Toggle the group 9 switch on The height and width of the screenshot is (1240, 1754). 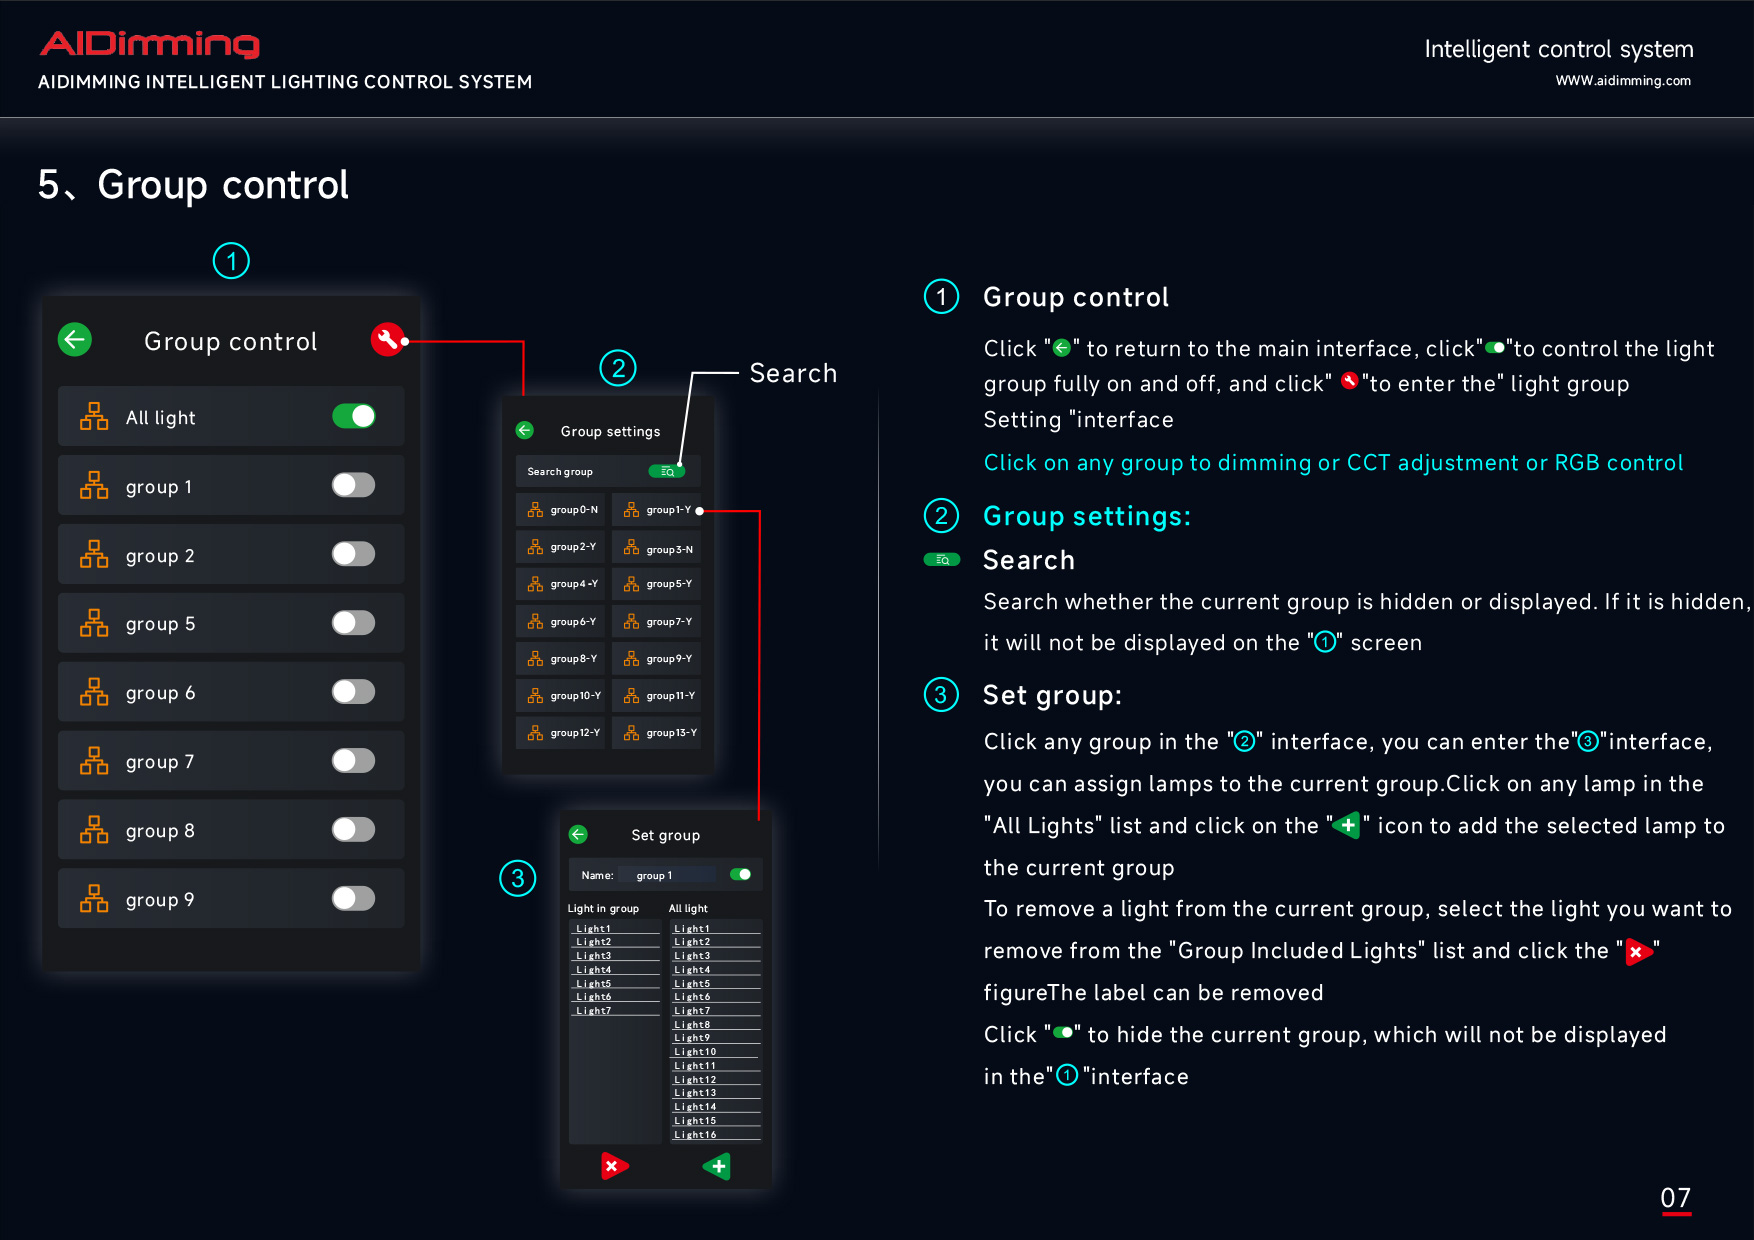354,899
